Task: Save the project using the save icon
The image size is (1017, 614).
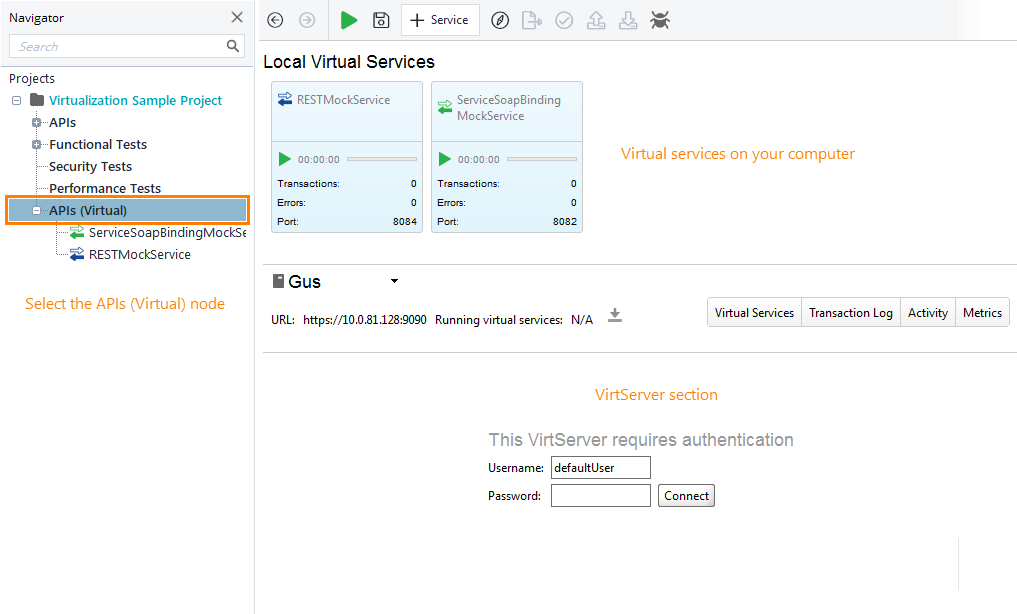Action: [x=381, y=20]
